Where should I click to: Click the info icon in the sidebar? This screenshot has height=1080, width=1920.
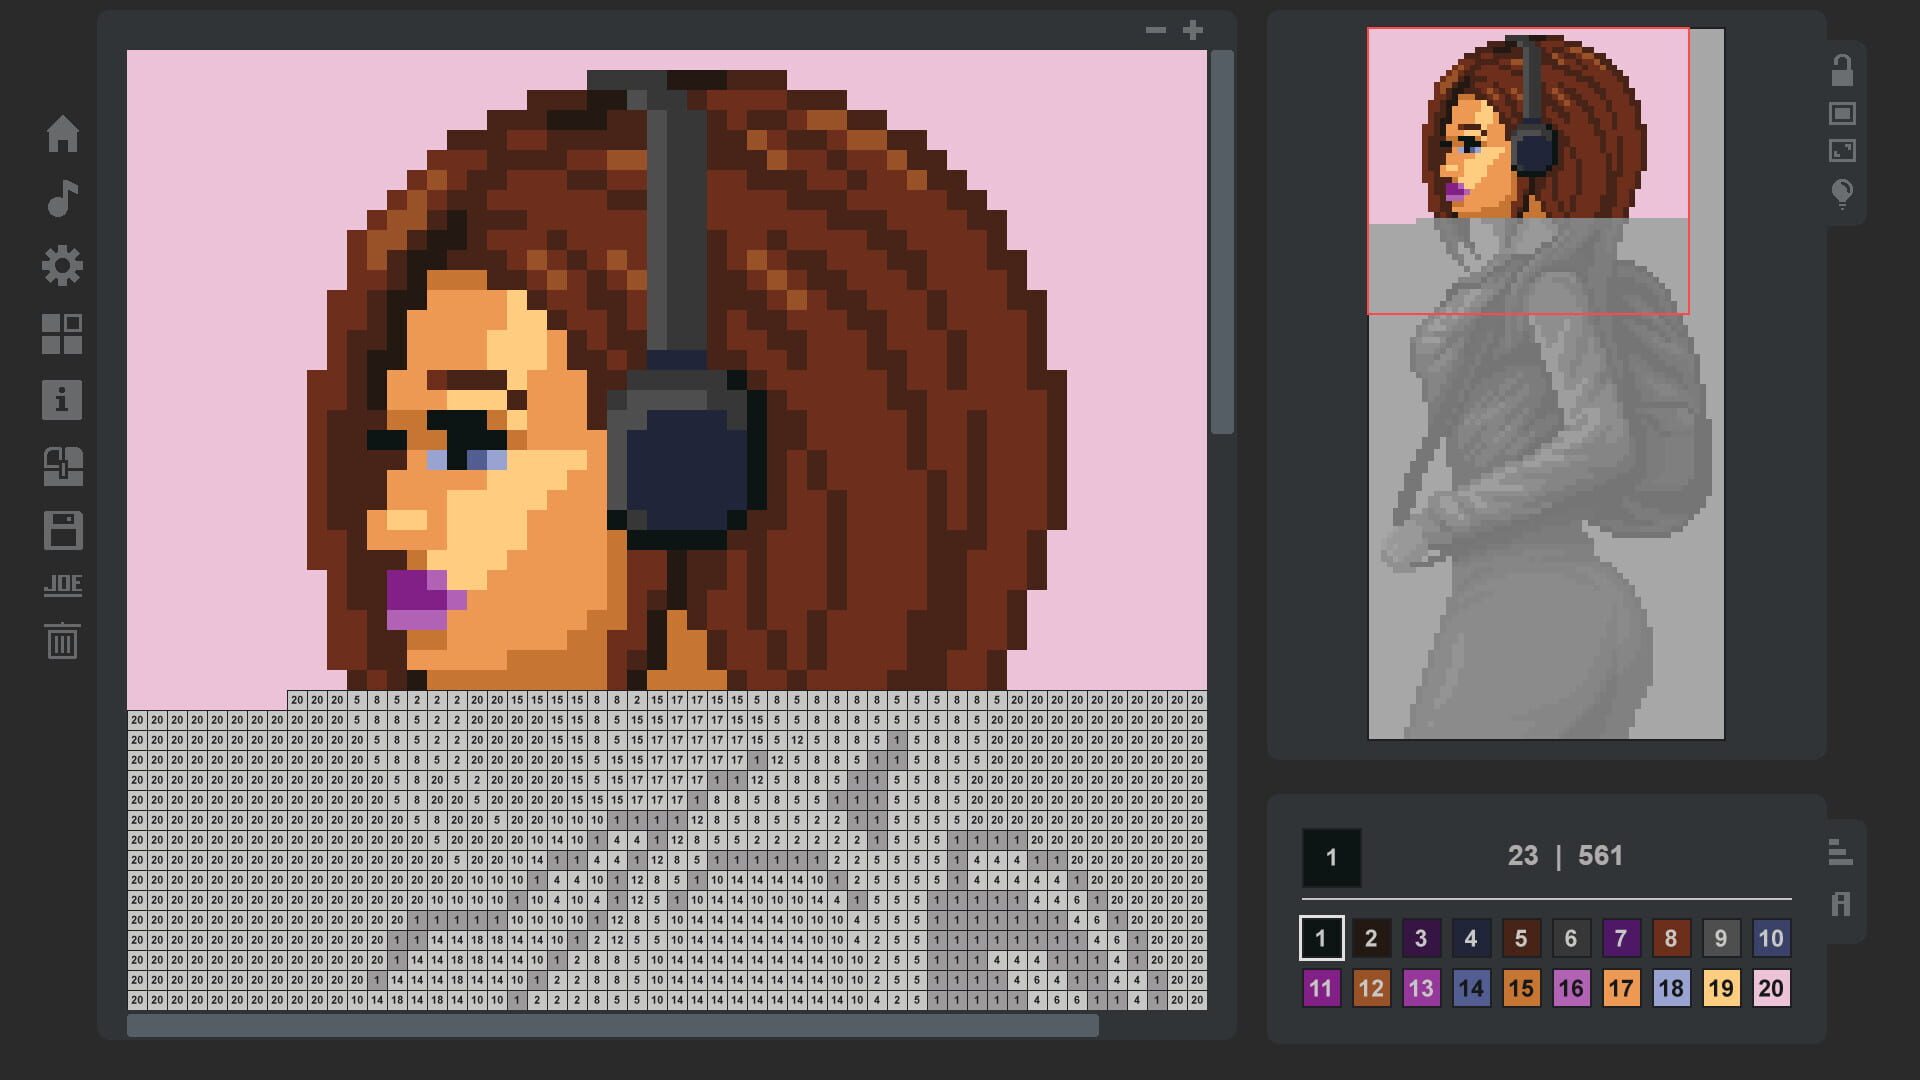coord(64,400)
